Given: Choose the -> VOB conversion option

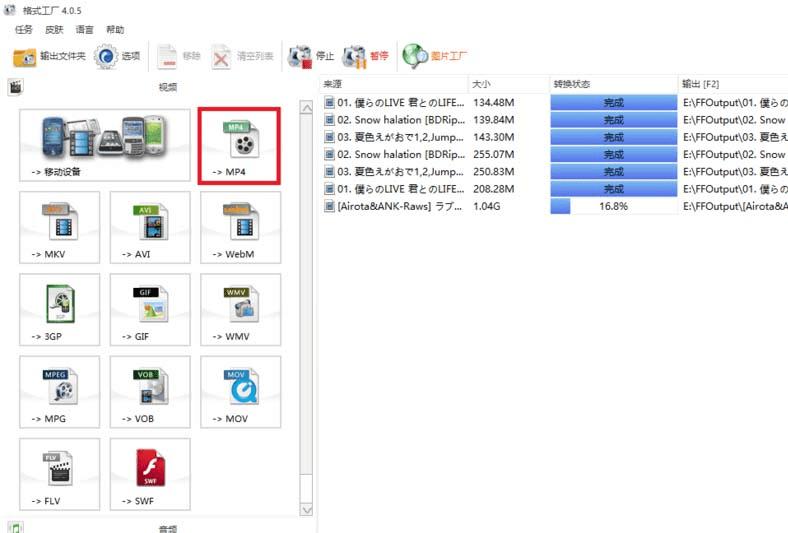Looking at the screenshot, I should (150, 392).
